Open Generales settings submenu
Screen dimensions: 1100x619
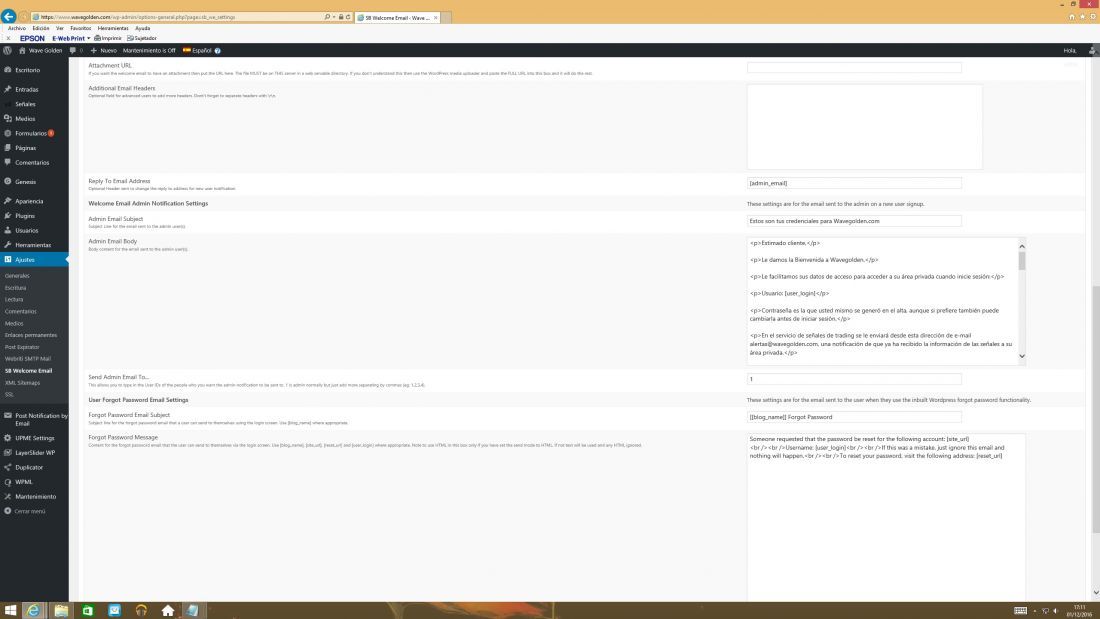point(17,276)
